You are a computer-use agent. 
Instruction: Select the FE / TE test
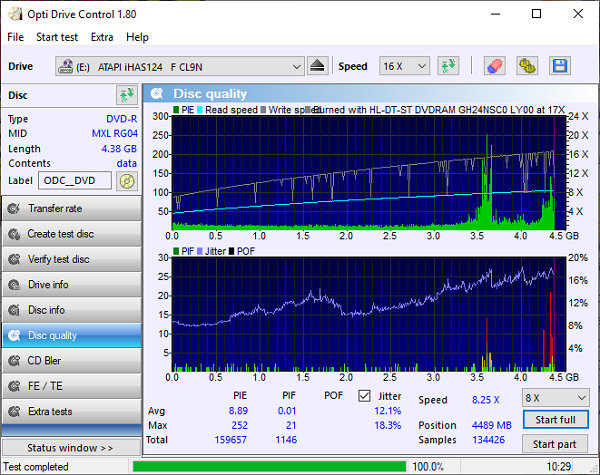[71, 386]
